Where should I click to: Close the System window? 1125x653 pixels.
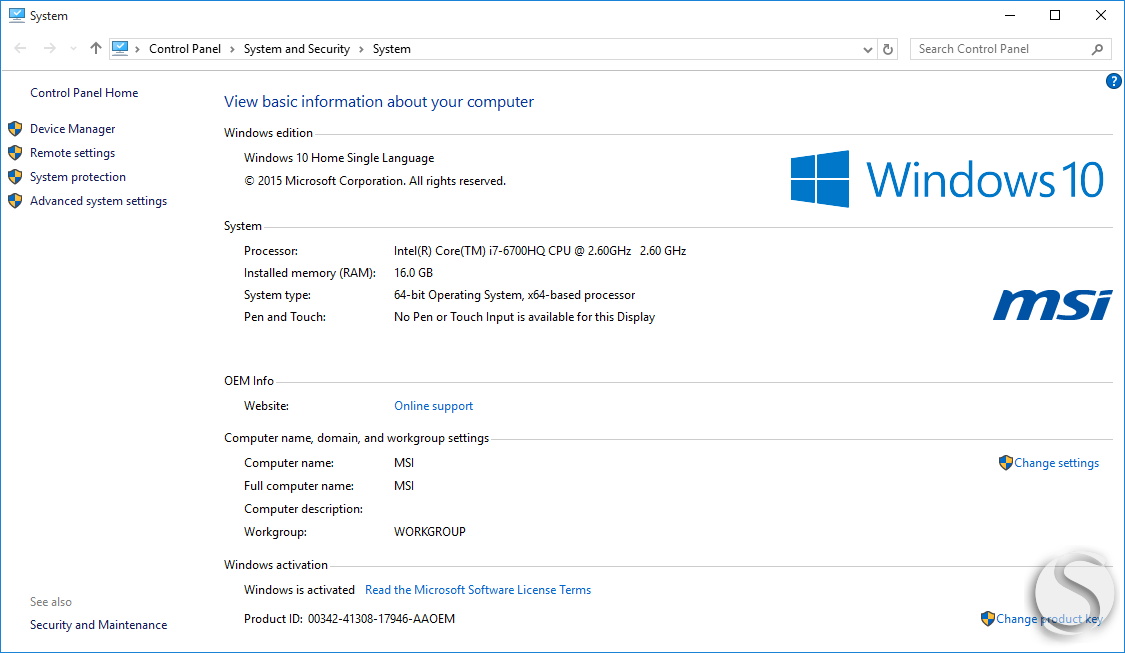[x=1101, y=15]
